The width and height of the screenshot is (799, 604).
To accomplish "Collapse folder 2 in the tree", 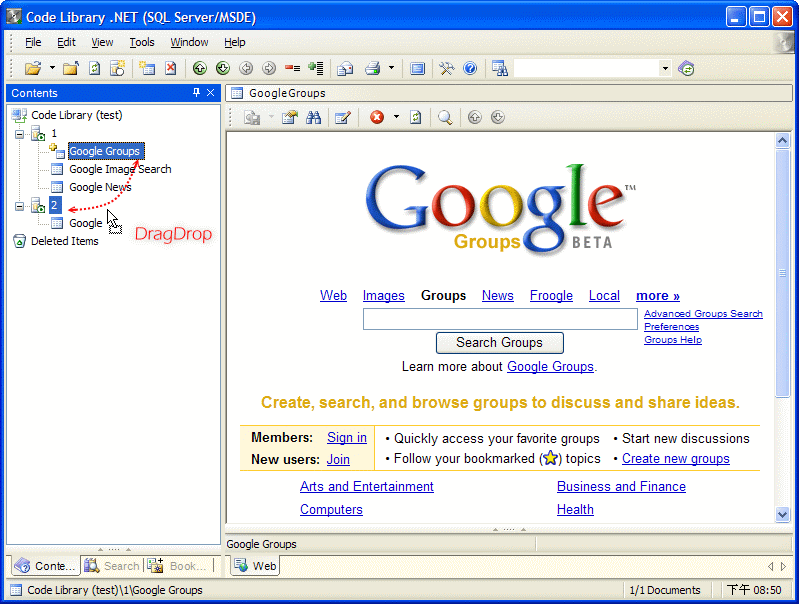I will (19, 206).
